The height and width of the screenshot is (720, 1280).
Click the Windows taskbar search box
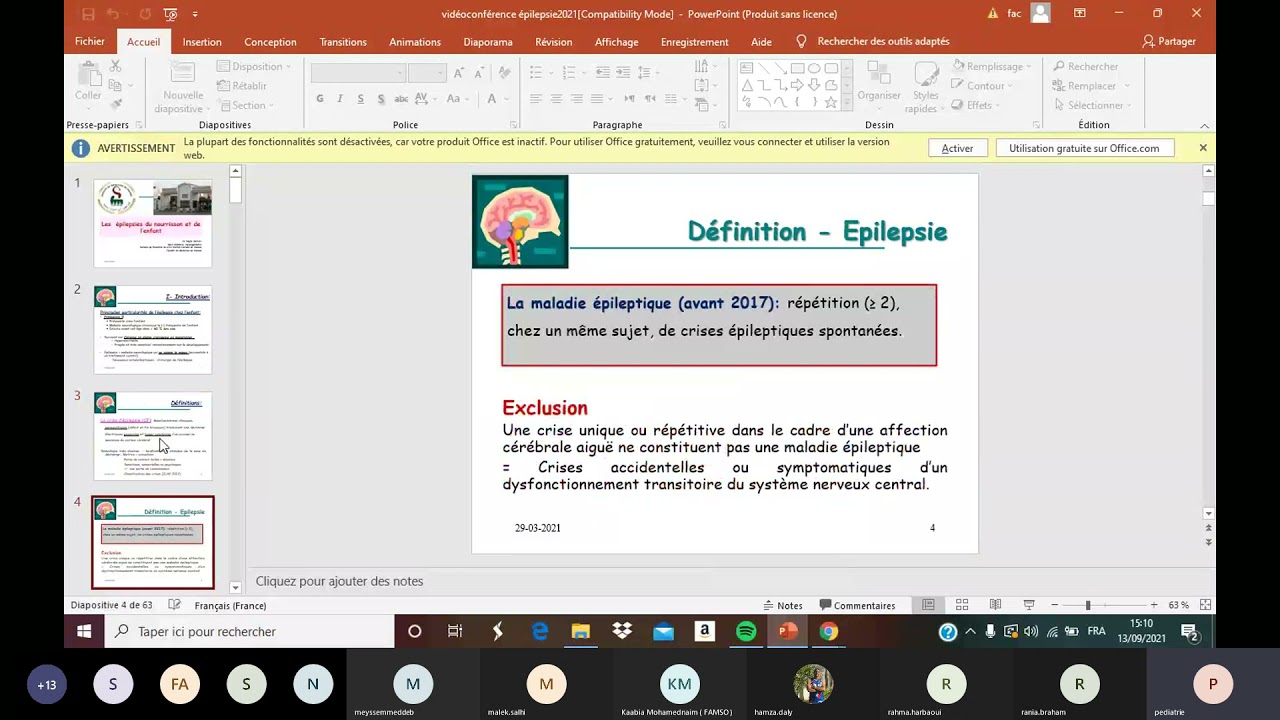pos(249,631)
